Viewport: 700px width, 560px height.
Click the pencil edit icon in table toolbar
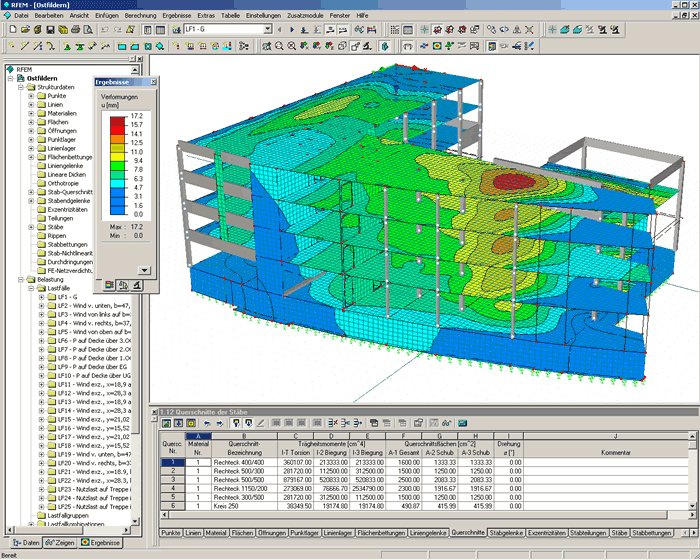click(x=261, y=422)
